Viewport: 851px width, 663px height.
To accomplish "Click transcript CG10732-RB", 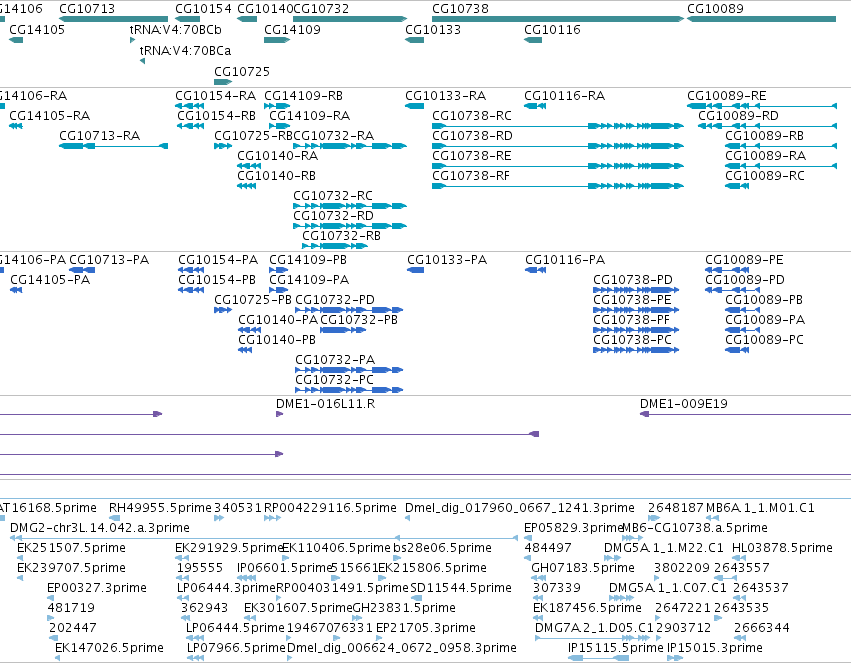I will coord(341,236).
